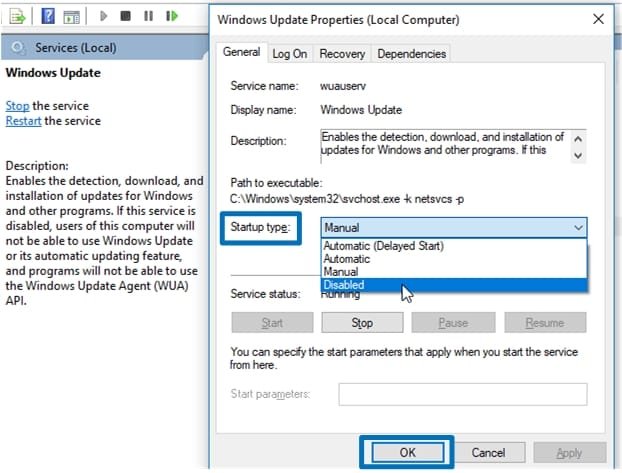622x473 pixels.
Task: Click the Resume service button
Action: (545, 323)
